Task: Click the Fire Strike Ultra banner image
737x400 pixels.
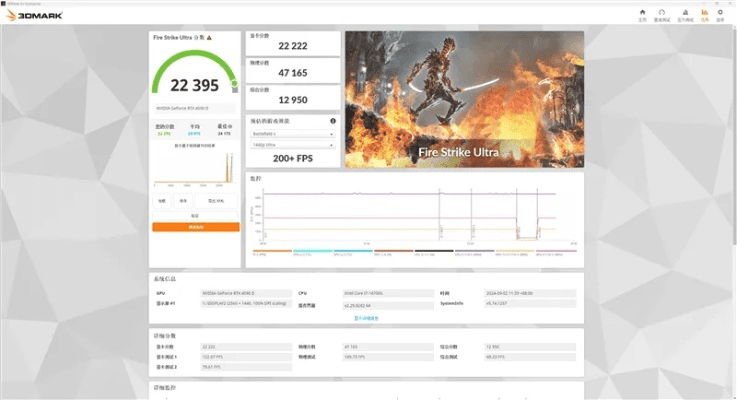Action: click(x=464, y=98)
